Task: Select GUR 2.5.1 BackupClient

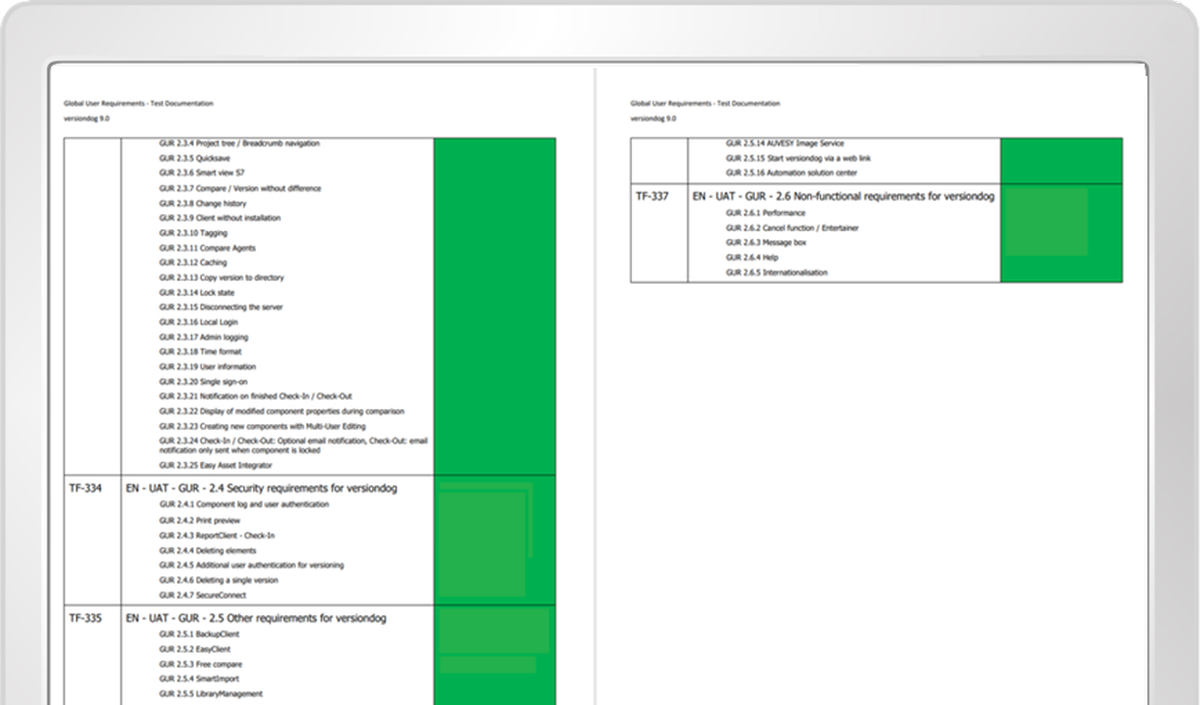Action: tap(199, 634)
